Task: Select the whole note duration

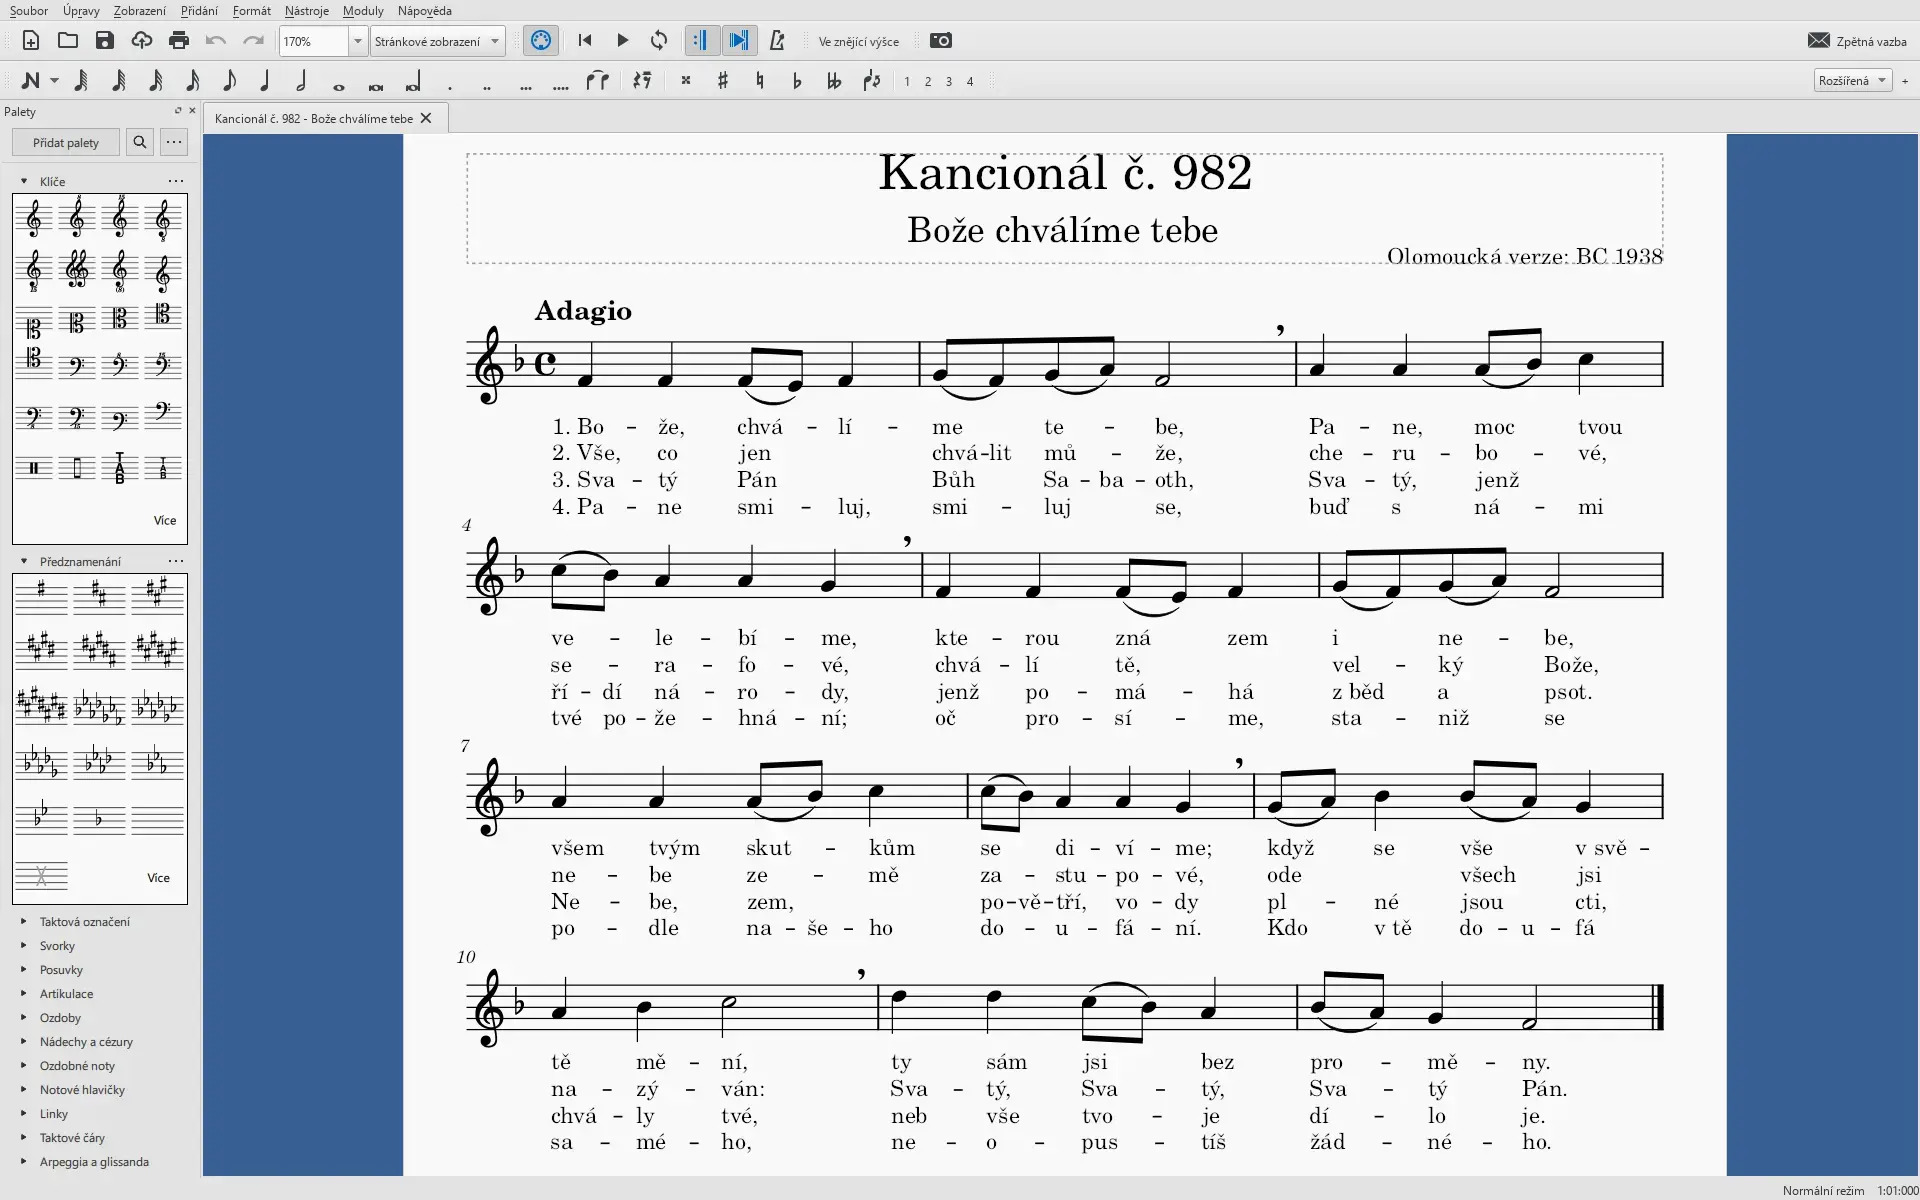Action: [x=339, y=86]
